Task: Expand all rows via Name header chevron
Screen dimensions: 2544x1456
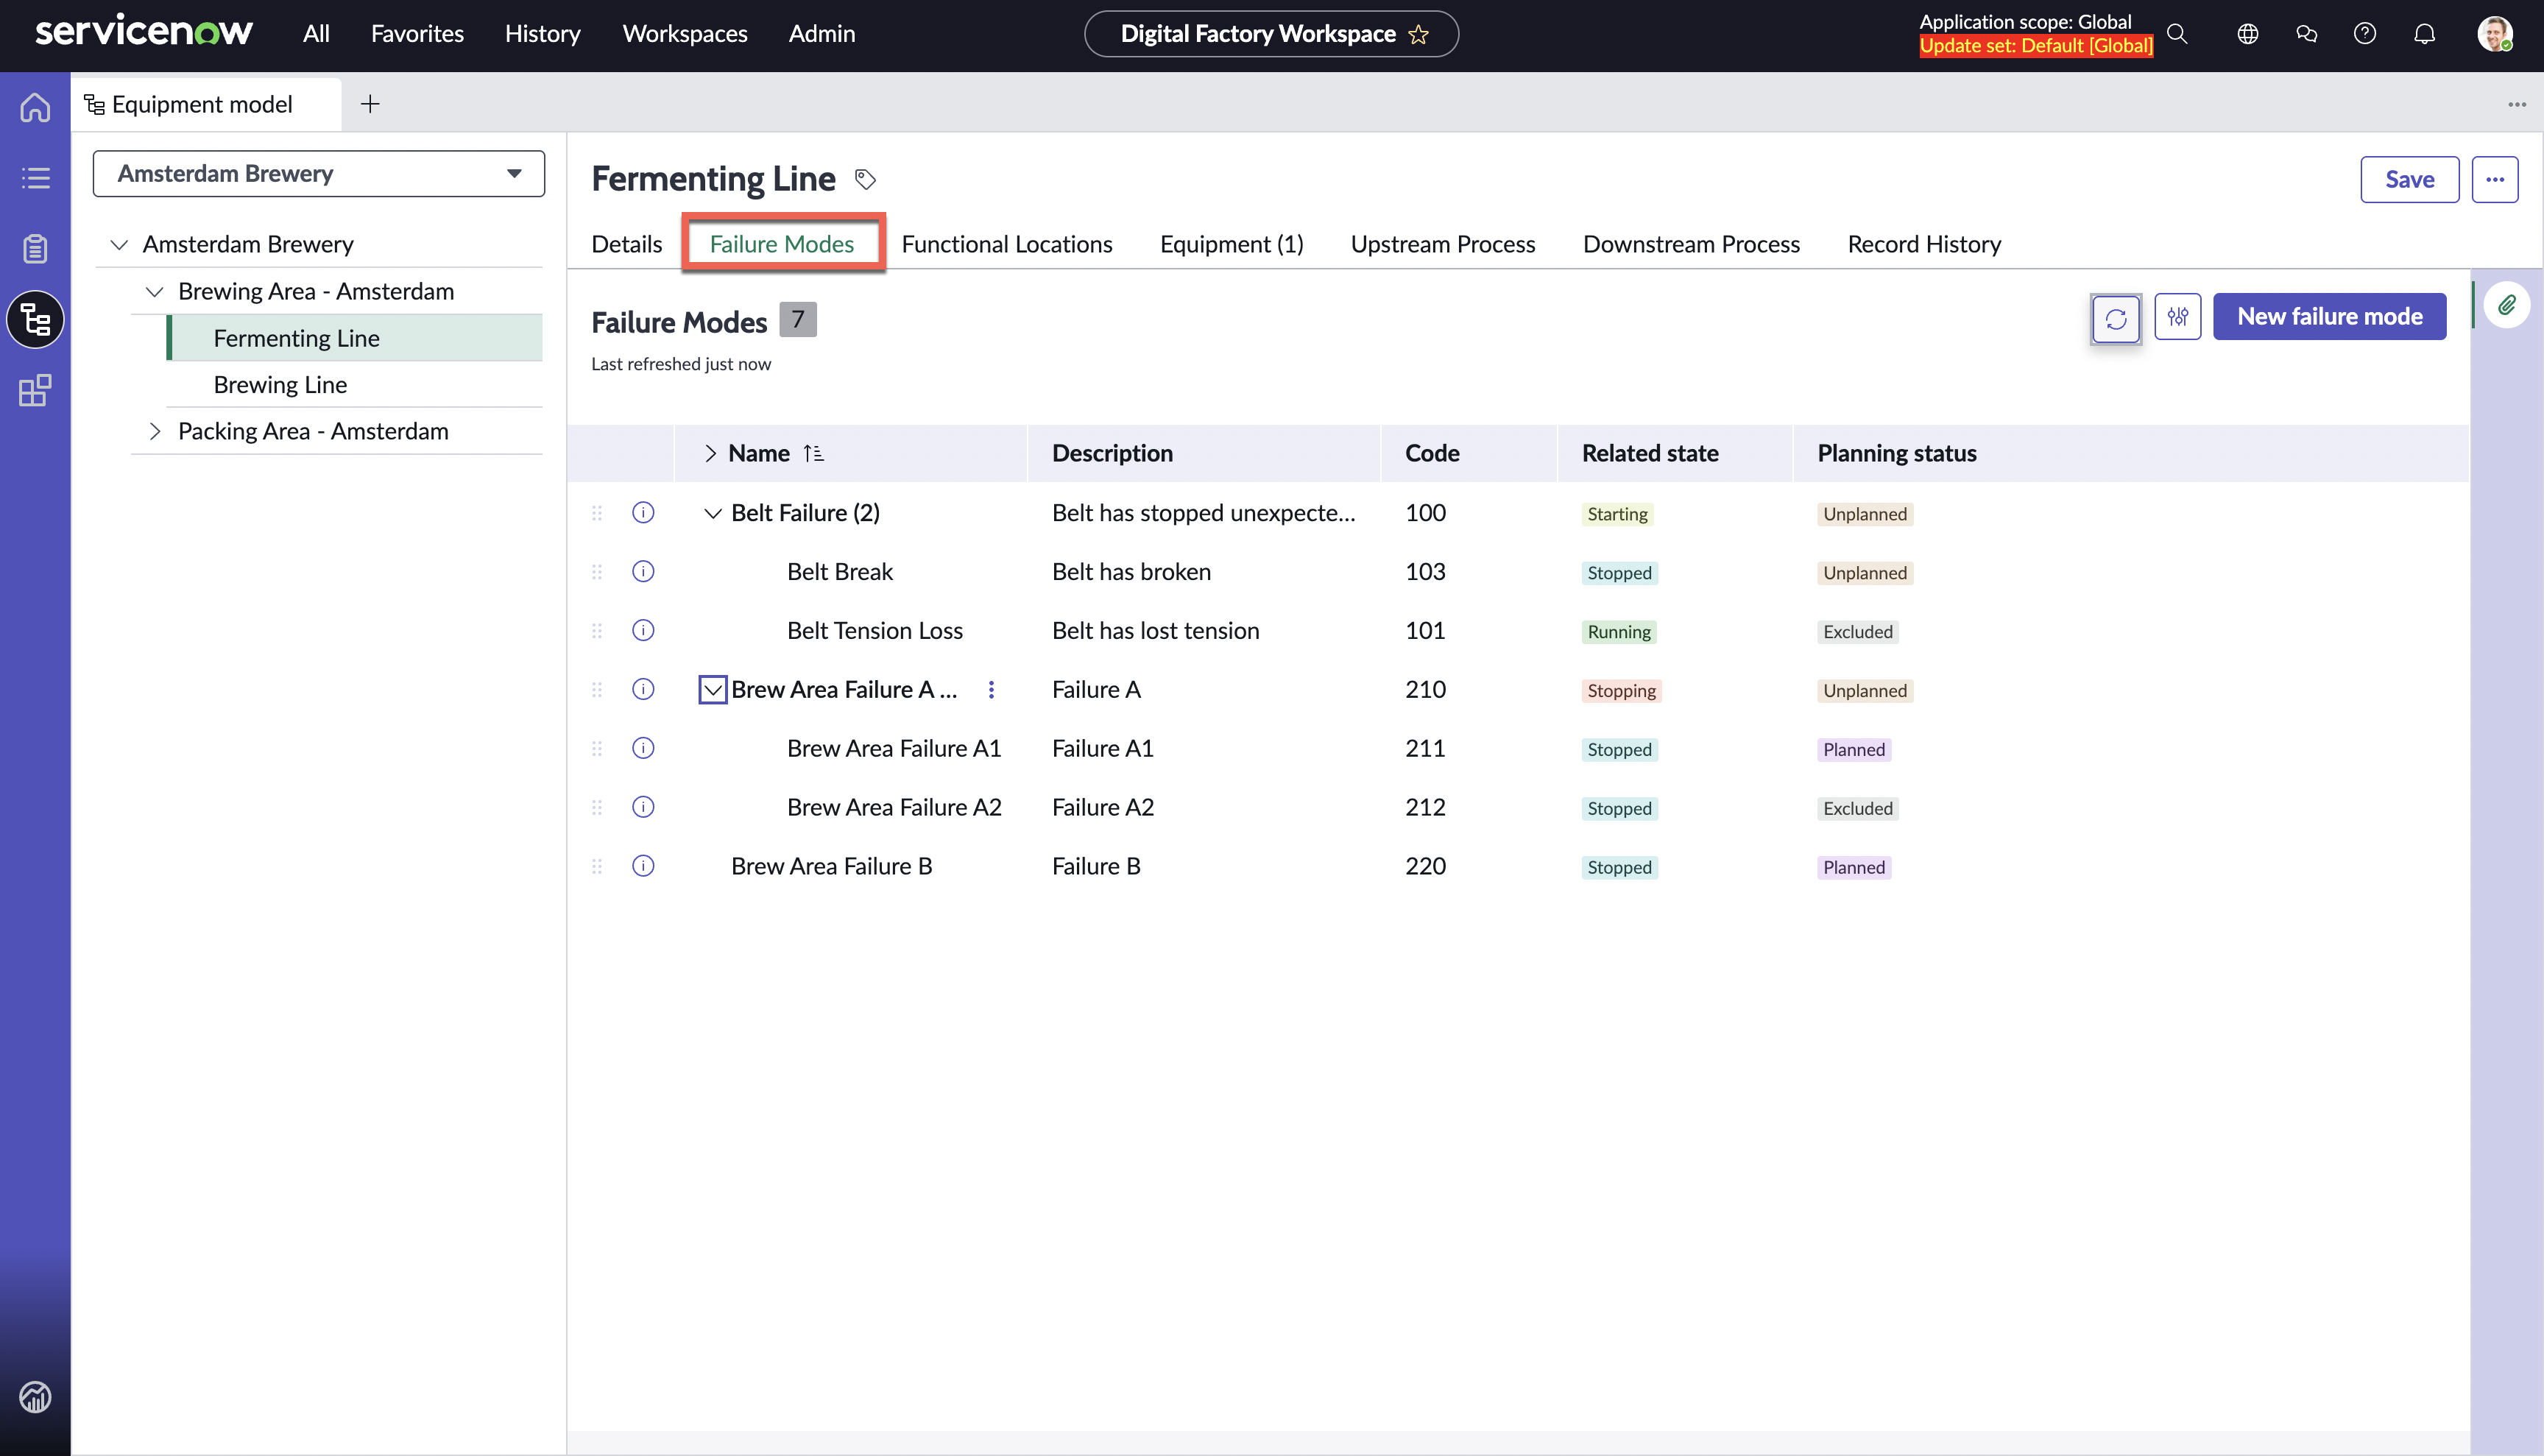Action: point(710,454)
